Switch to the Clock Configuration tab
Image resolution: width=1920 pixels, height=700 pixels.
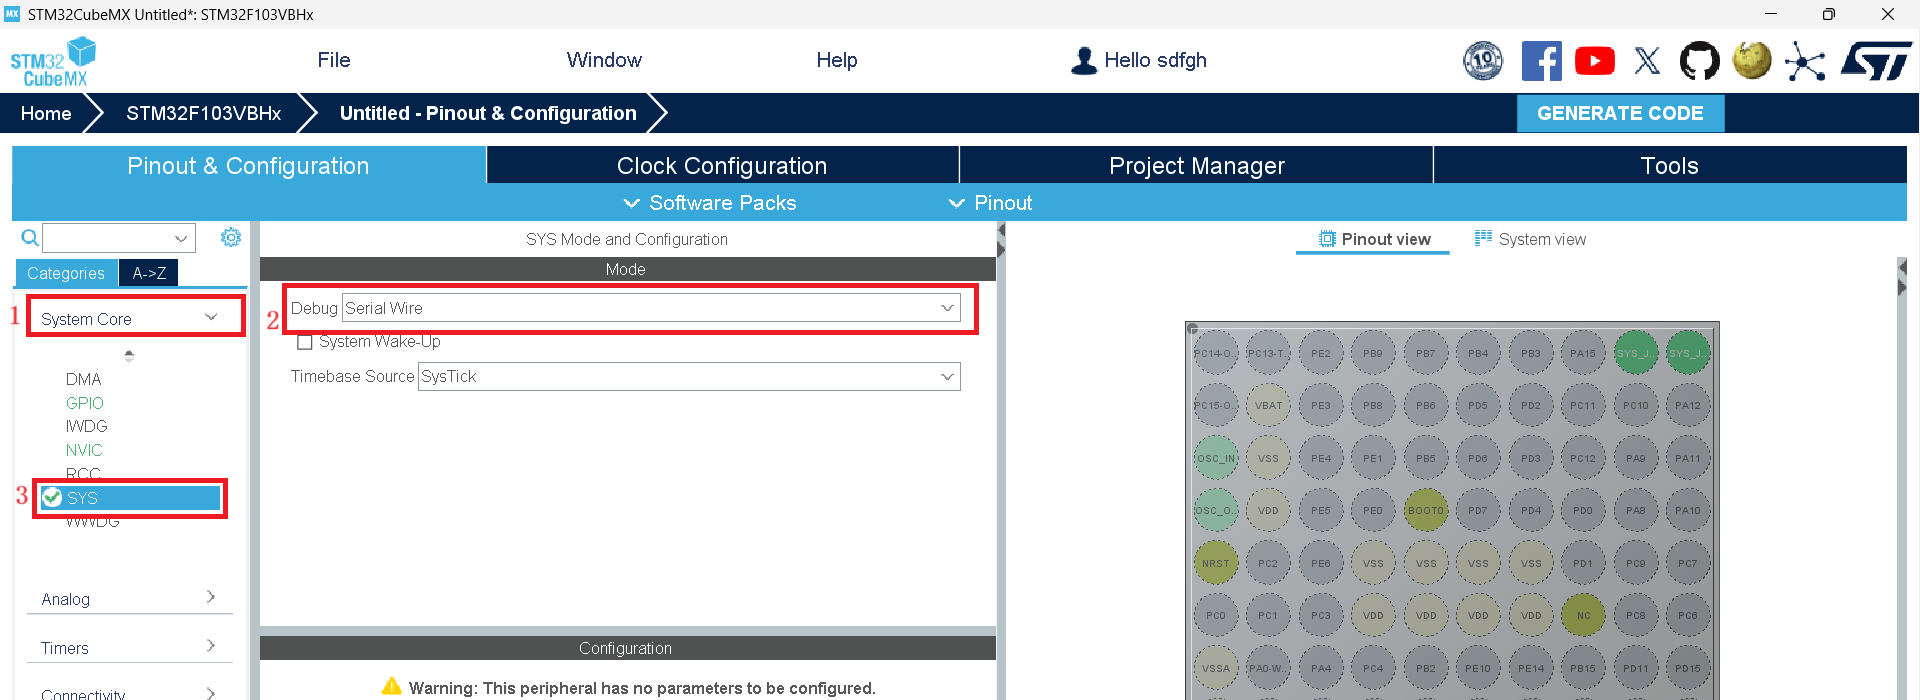722,165
